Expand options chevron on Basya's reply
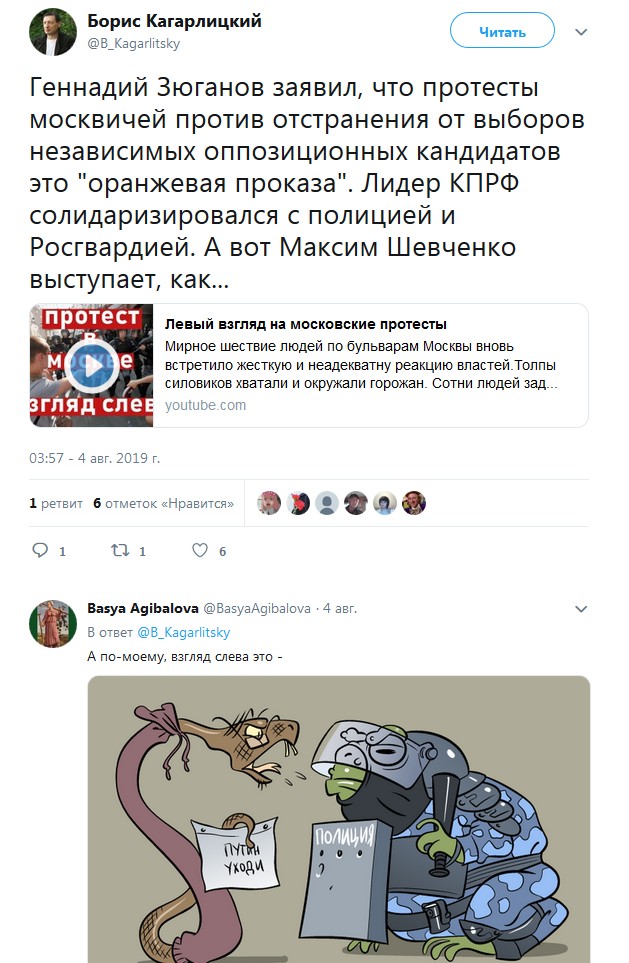This screenshot has width=629, height=963. point(581,609)
